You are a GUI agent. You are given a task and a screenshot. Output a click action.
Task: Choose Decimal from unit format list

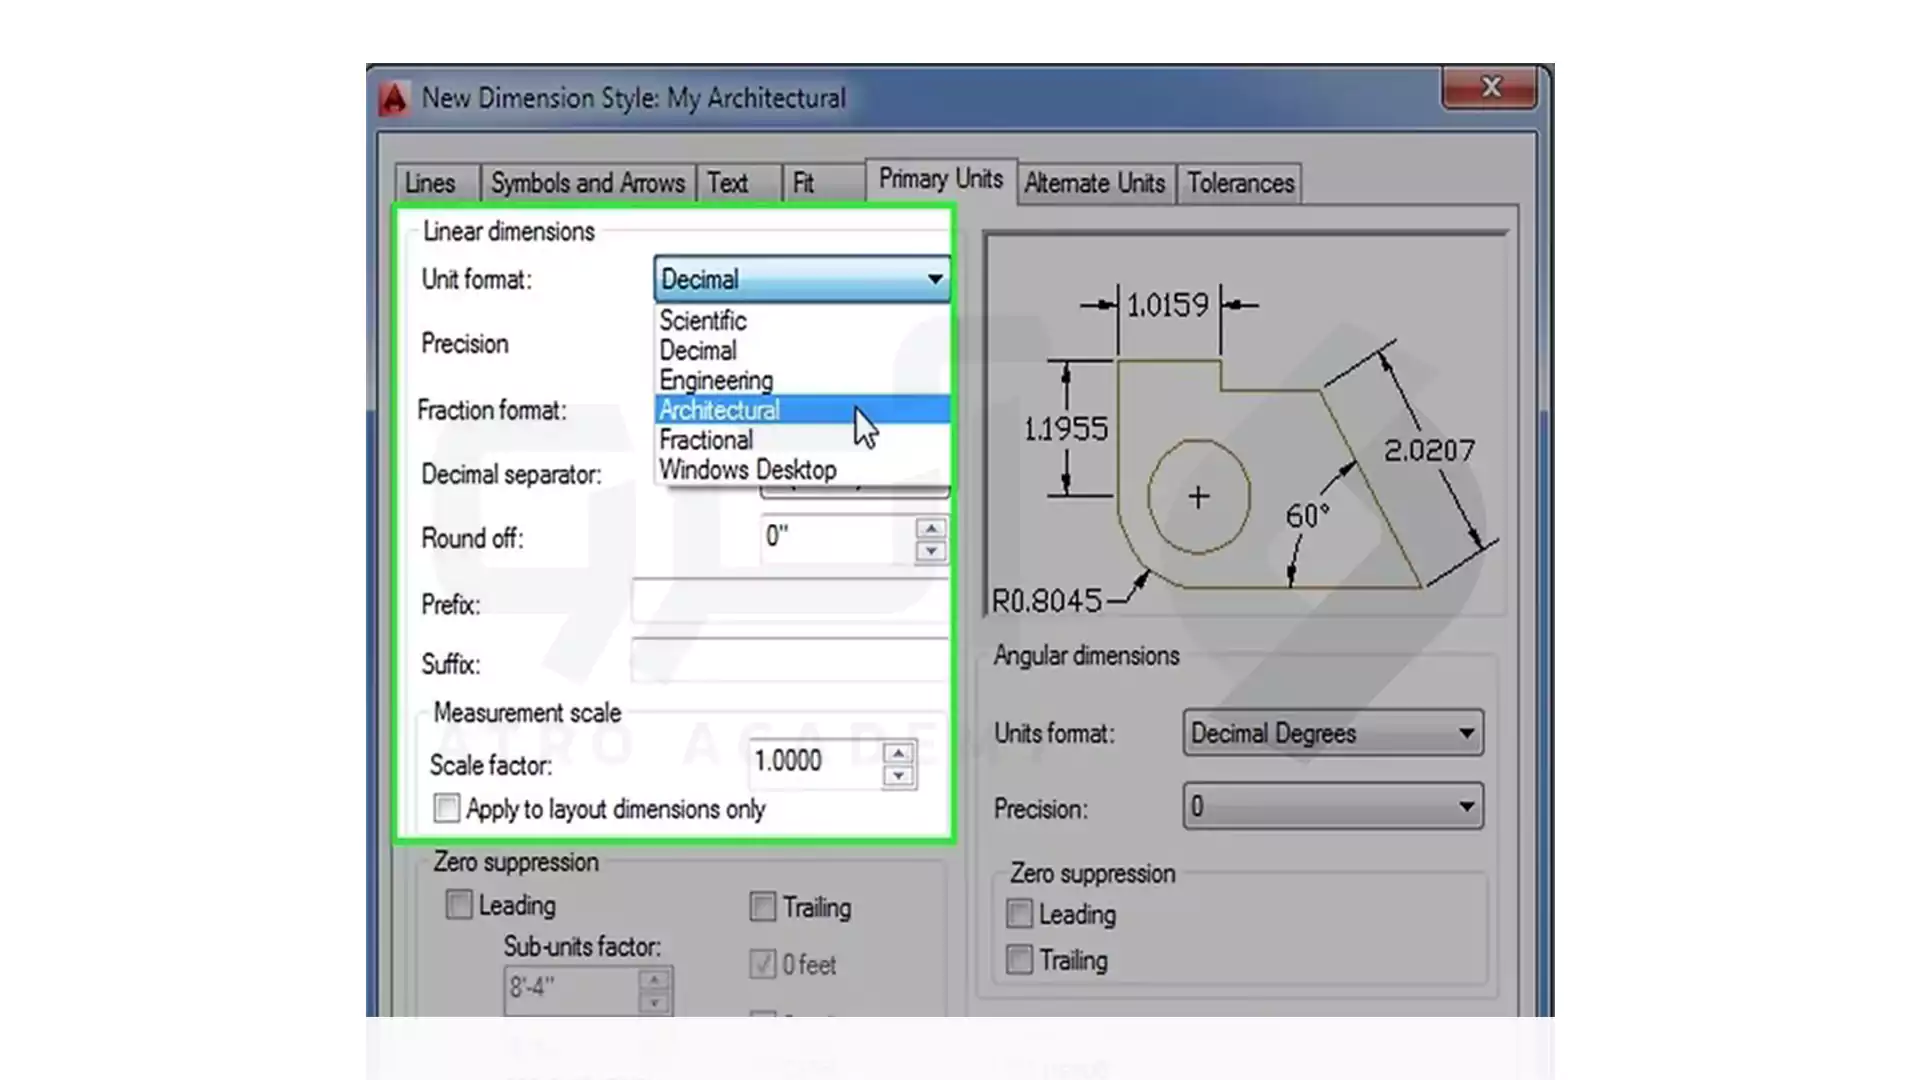pyautogui.click(x=802, y=351)
